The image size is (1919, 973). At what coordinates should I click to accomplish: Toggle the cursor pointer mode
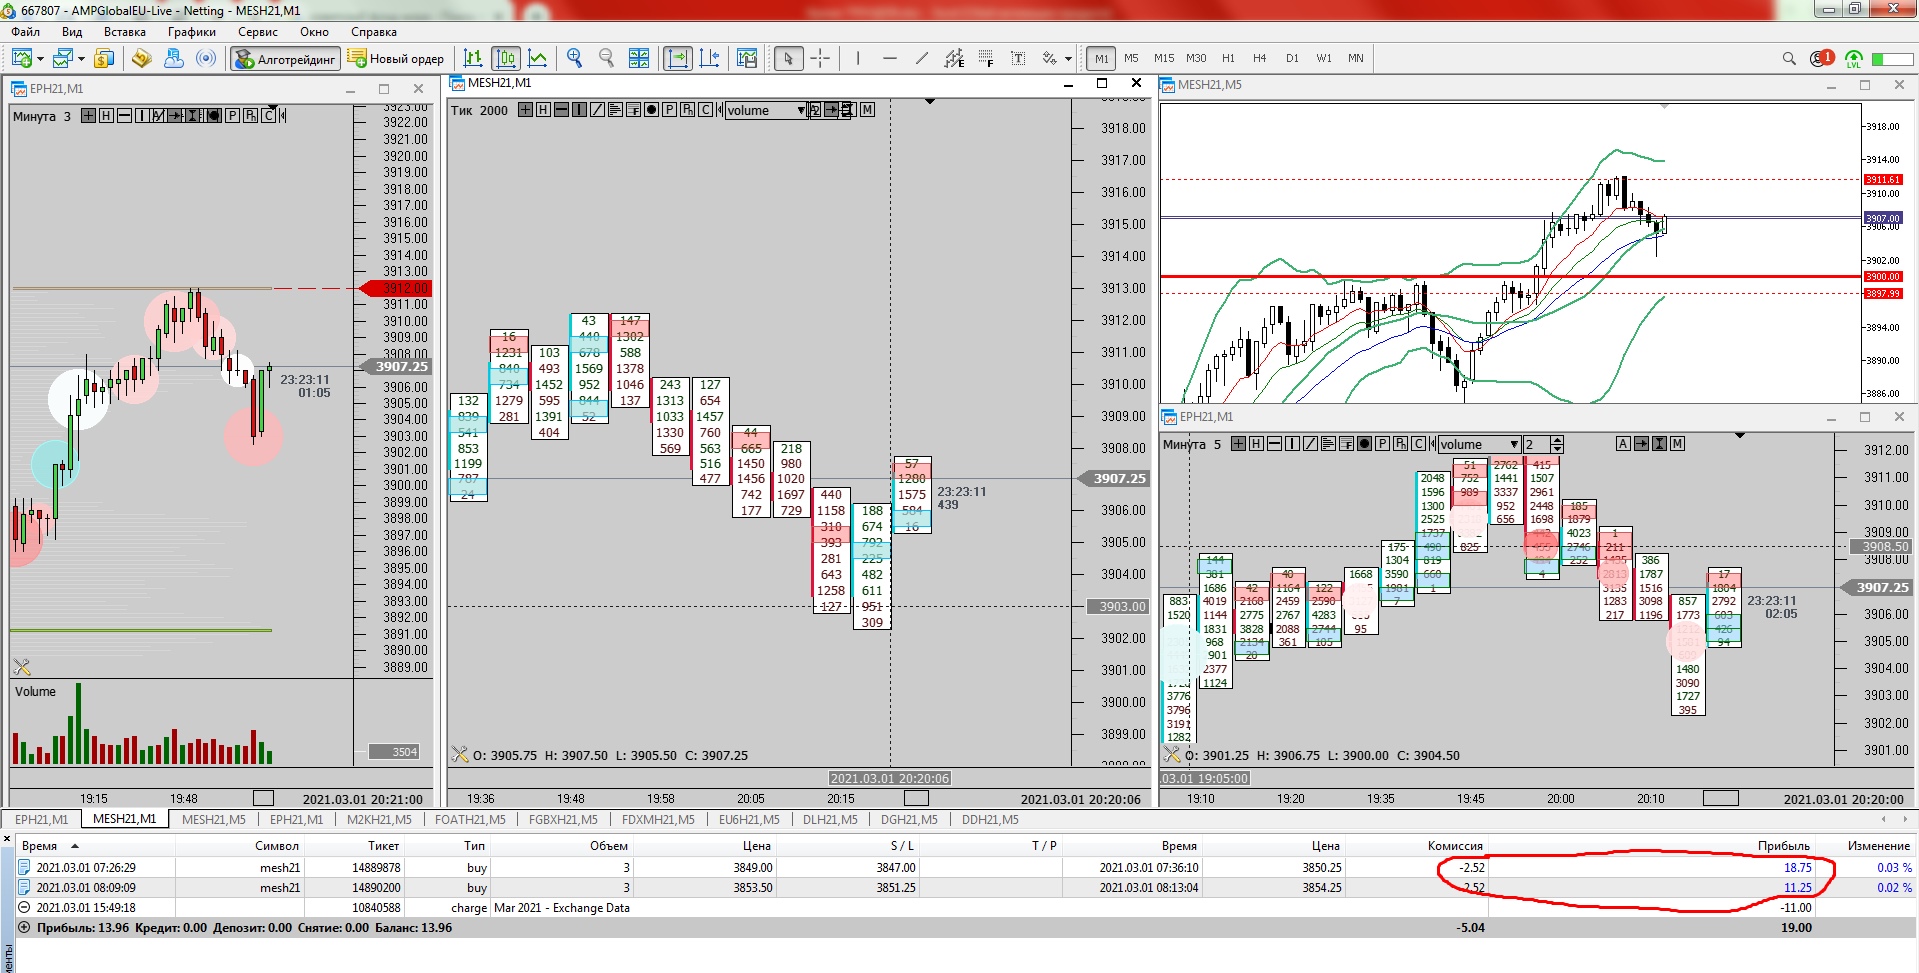(788, 58)
